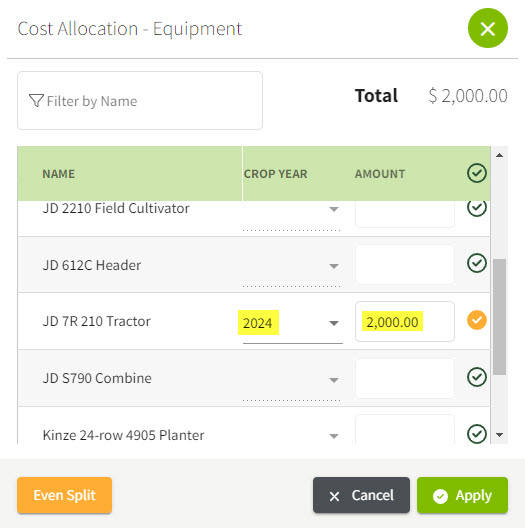Close the Cost Allocation dialog with the green X
The width and height of the screenshot is (525, 528).
click(488, 28)
